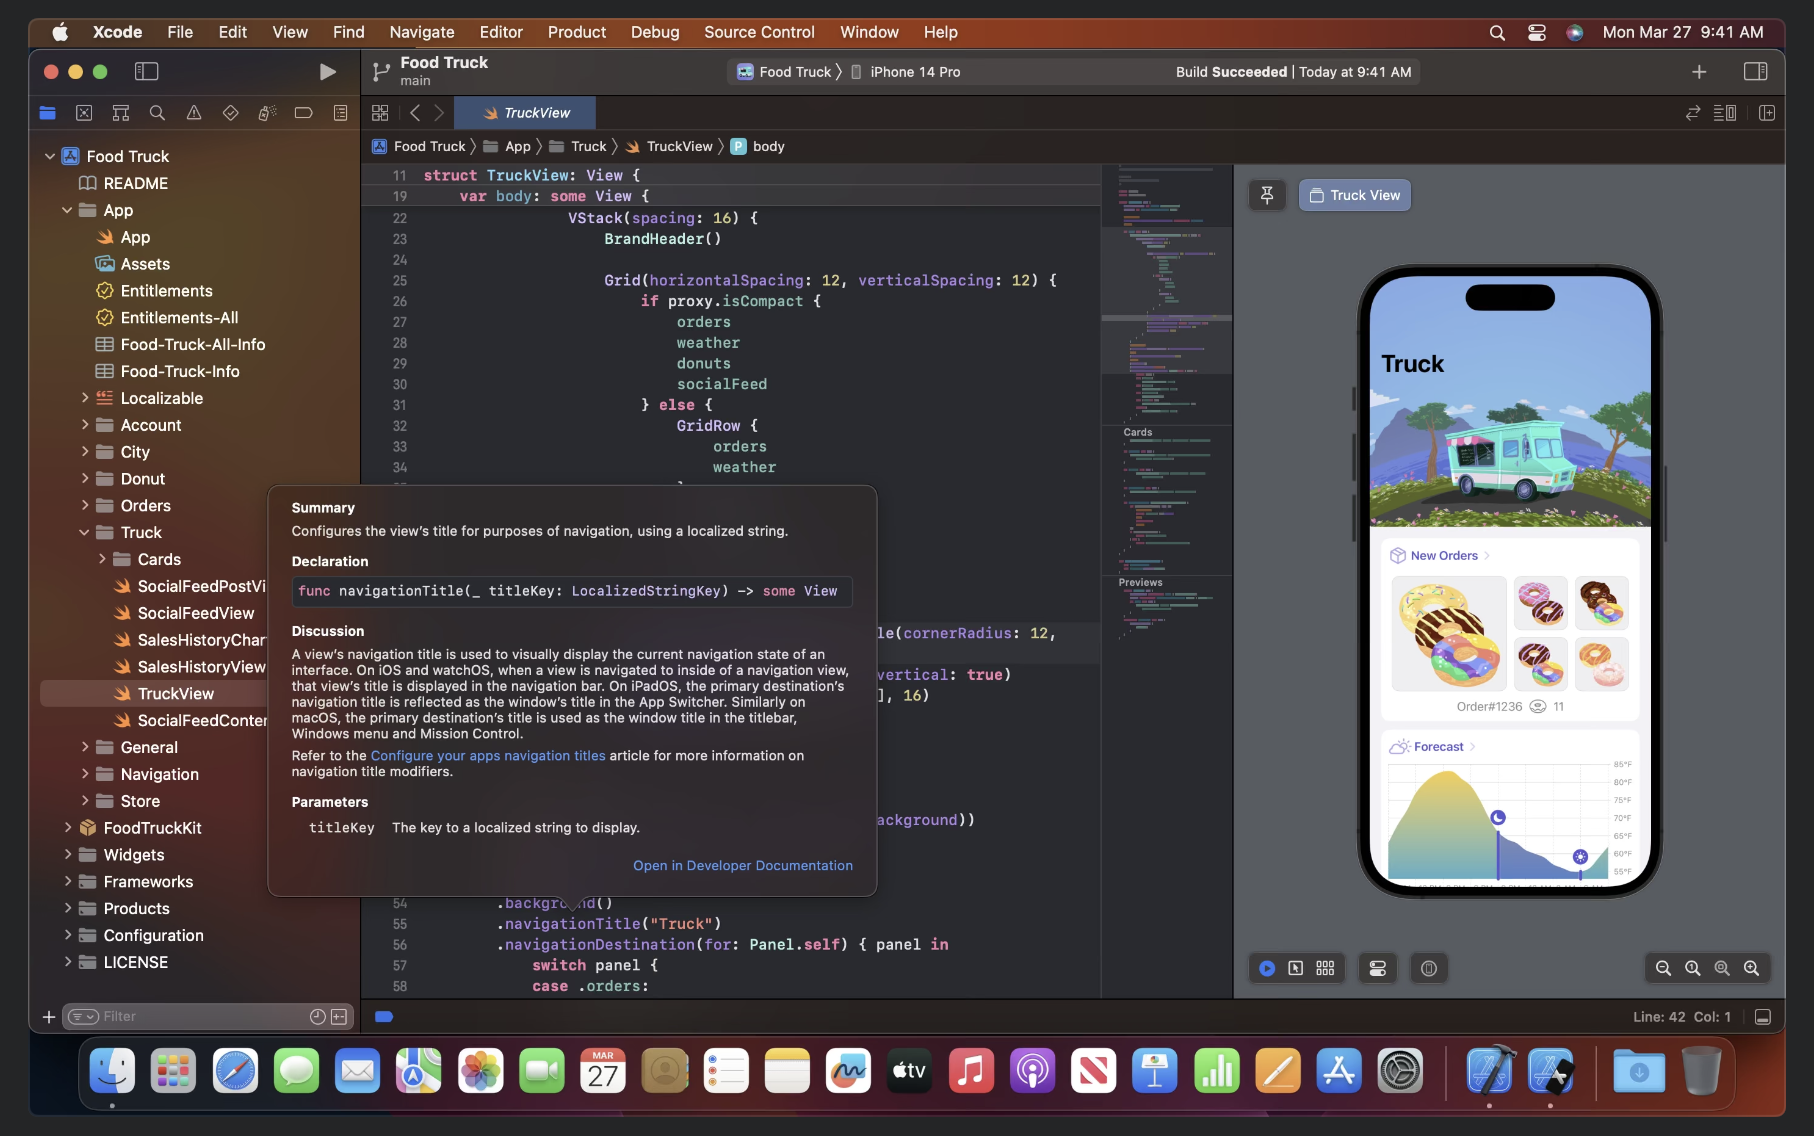The height and width of the screenshot is (1136, 1814).
Task: Toggle the navigator sidebar visibility
Action: pyautogui.click(x=146, y=71)
